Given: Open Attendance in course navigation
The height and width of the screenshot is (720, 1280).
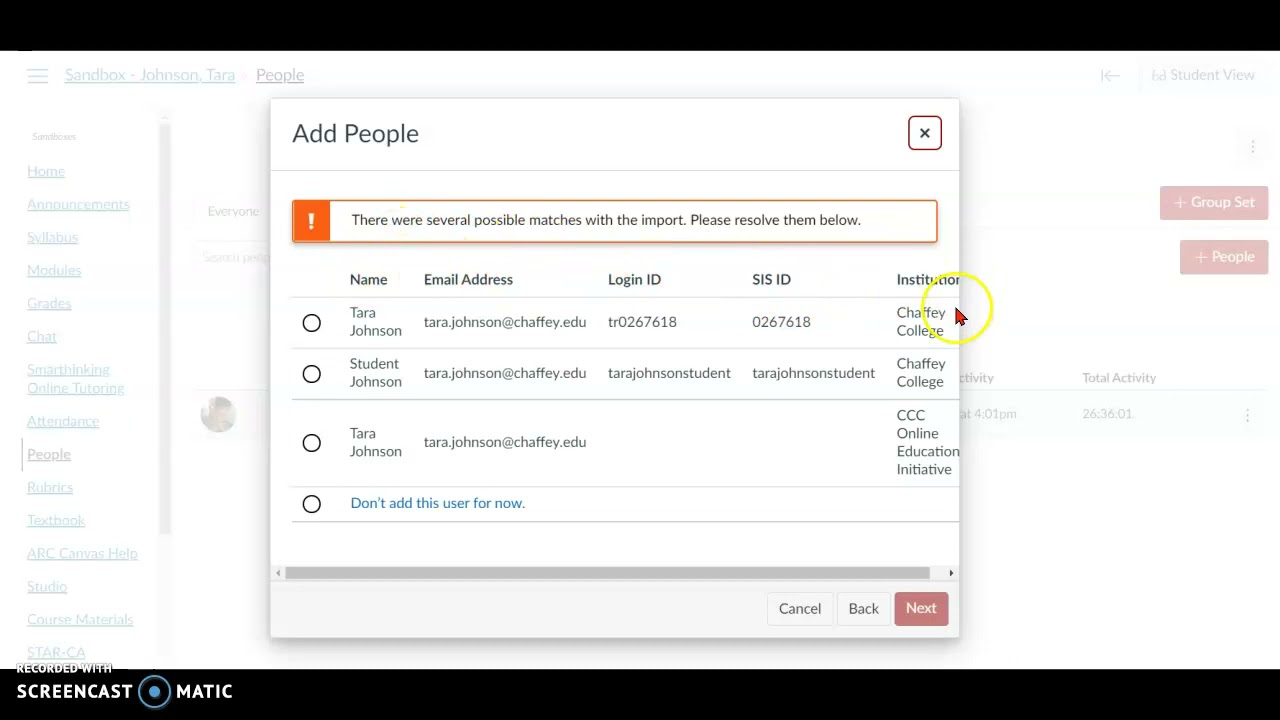Looking at the screenshot, I should pyautogui.click(x=63, y=421).
